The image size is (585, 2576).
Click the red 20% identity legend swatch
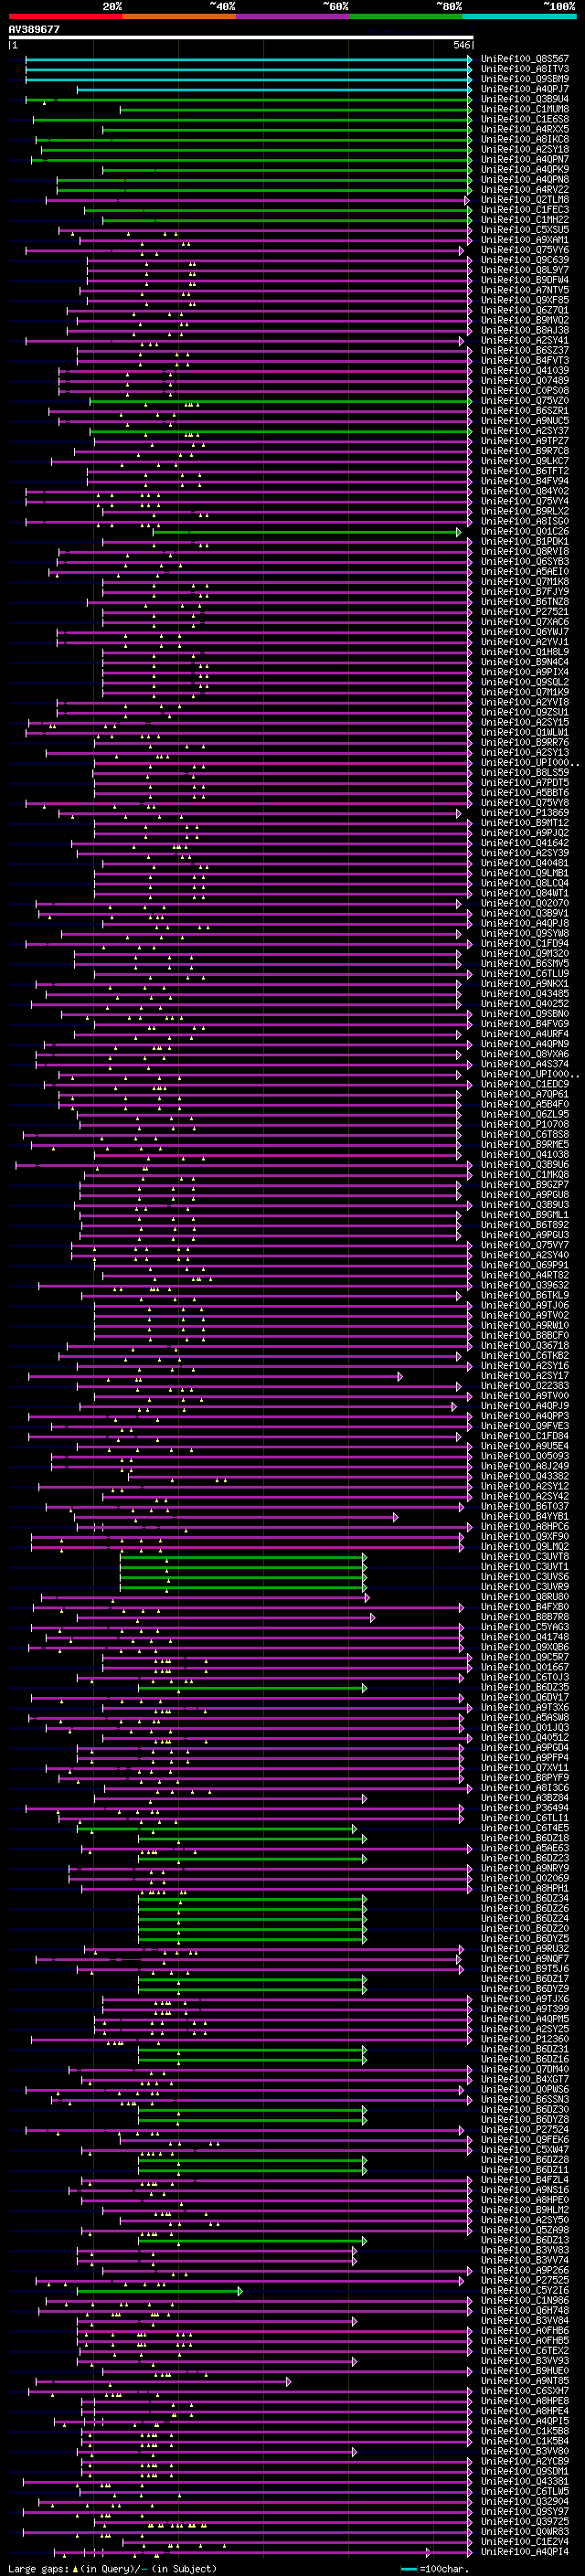point(65,16)
